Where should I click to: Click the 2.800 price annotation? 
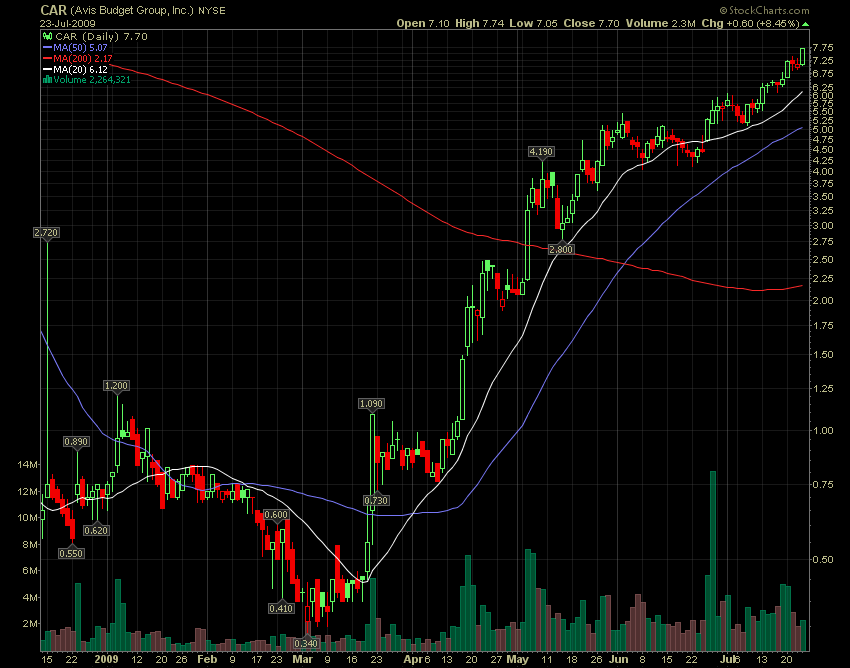561,249
